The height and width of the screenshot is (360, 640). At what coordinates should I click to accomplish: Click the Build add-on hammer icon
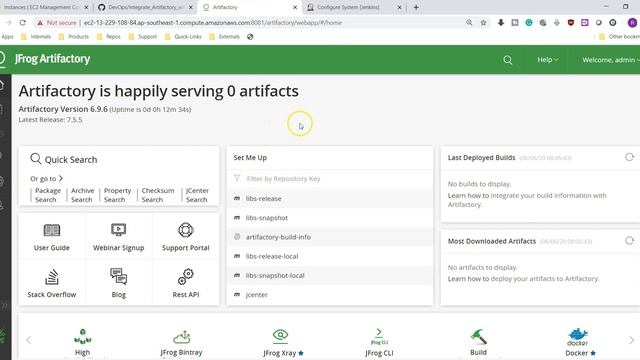478,337
